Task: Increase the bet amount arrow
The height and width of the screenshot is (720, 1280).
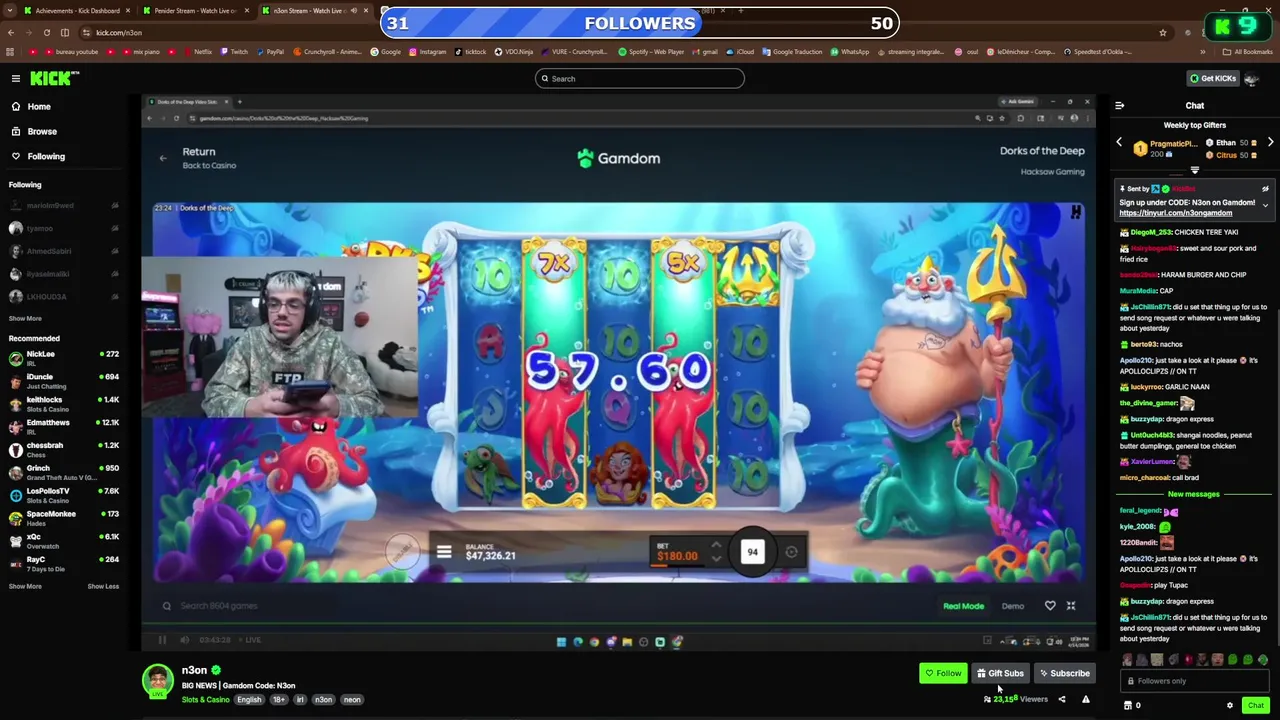Action: [x=716, y=546]
